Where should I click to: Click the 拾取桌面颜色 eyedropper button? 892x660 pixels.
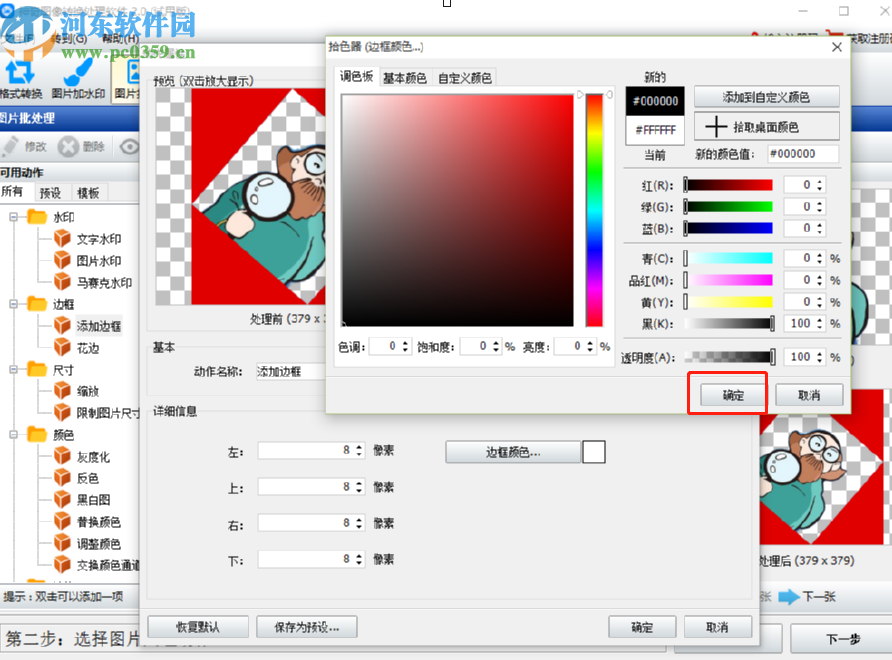tap(766, 125)
